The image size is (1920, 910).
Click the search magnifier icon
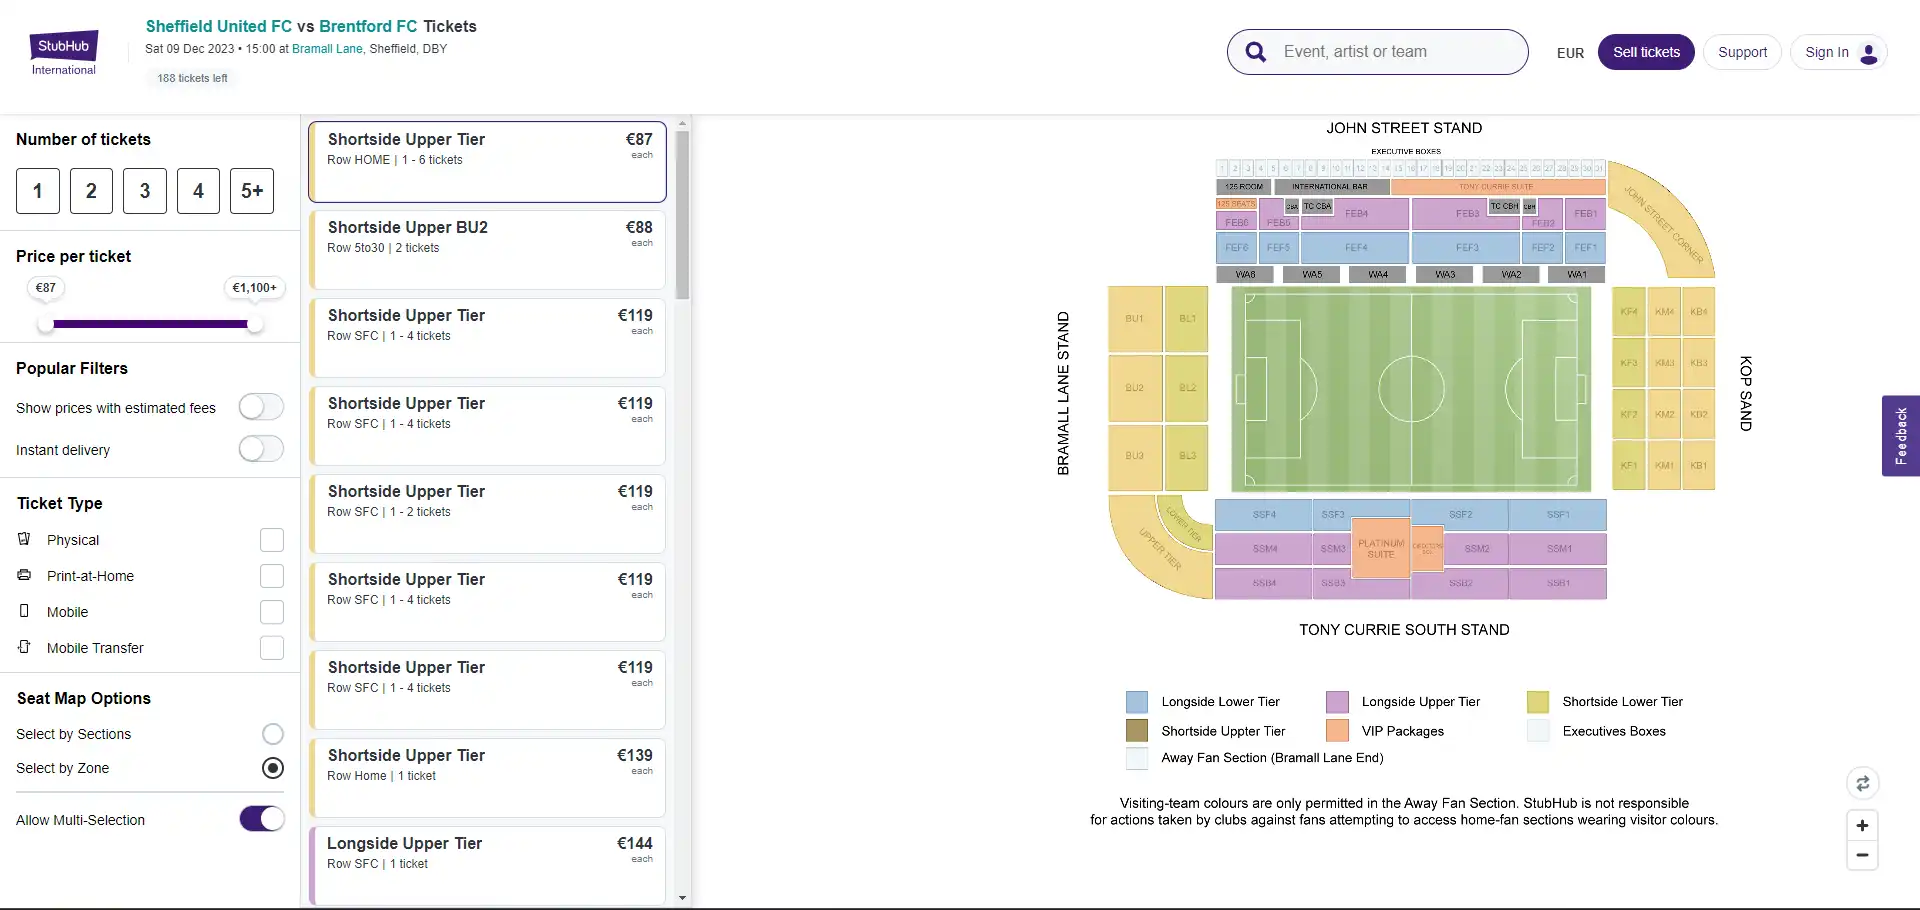click(1256, 51)
